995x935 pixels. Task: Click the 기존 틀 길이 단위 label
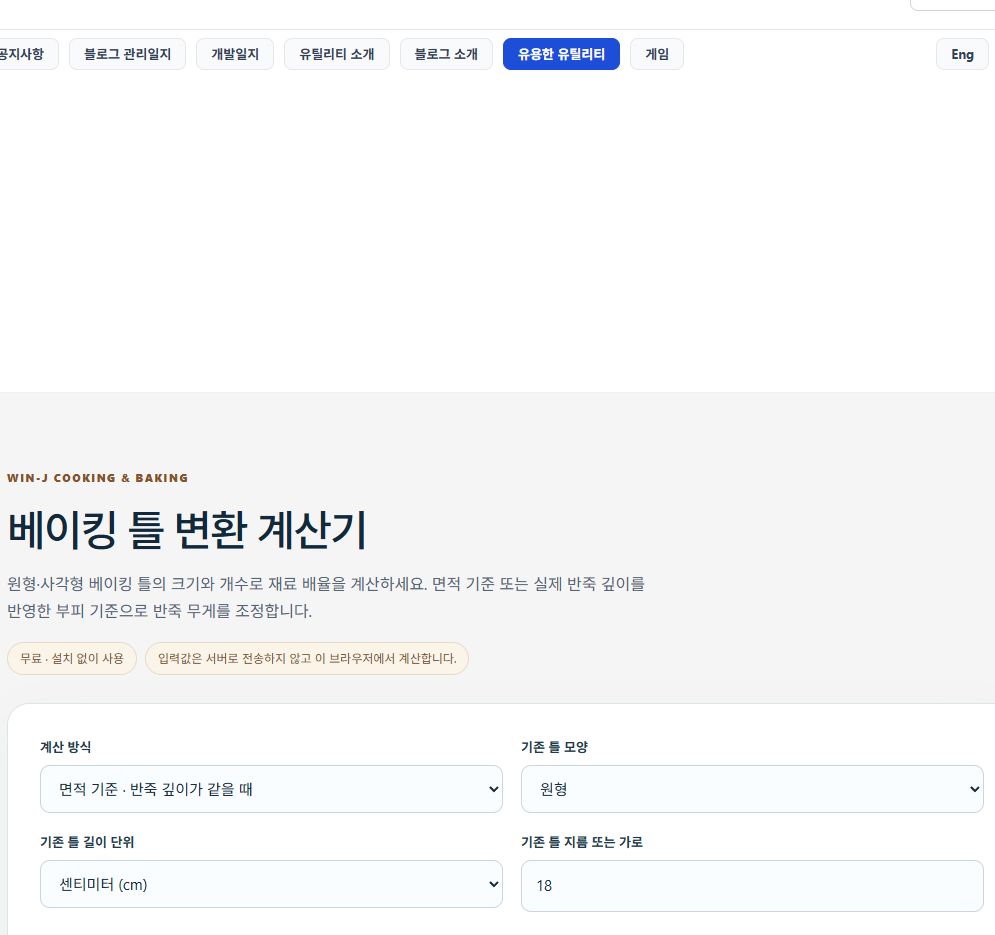click(x=87, y=842)
